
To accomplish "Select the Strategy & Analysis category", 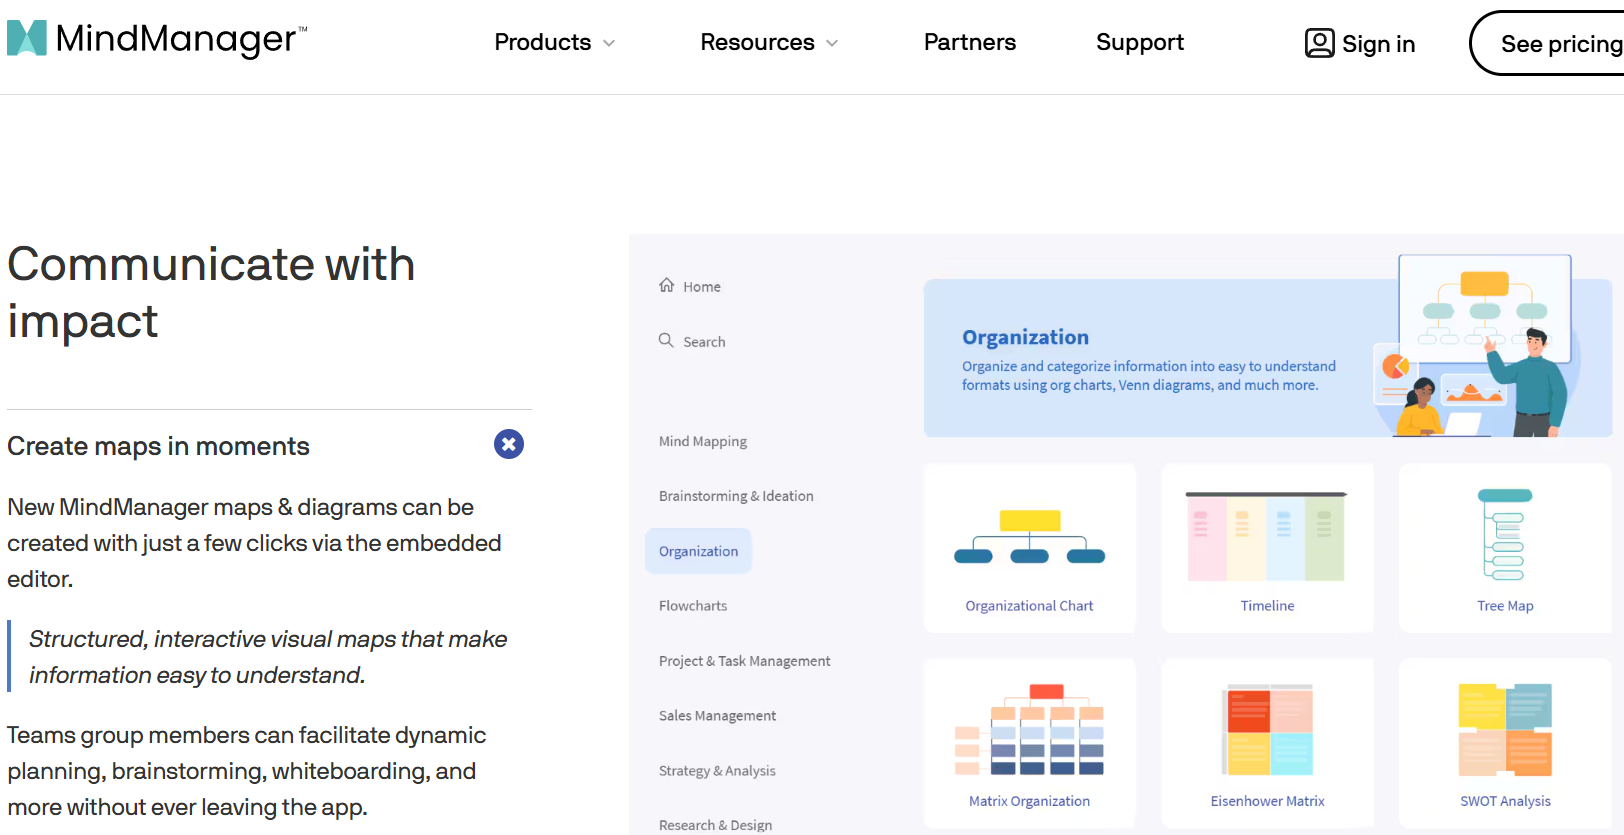I will point(717,771).
